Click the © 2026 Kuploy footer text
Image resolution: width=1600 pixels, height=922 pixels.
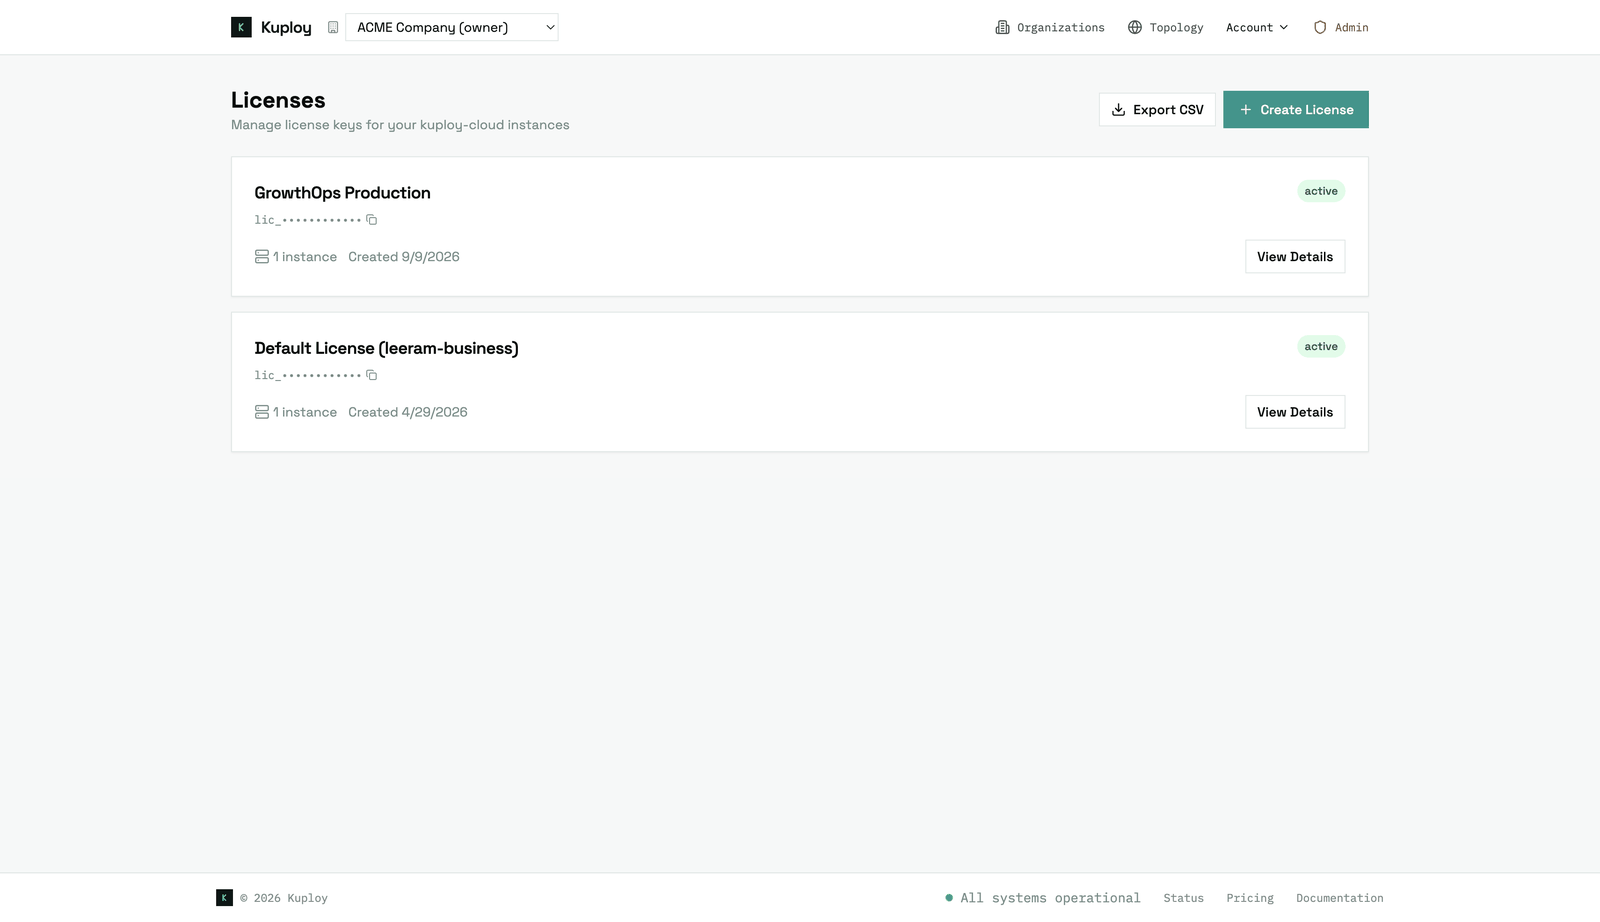tap(284, 898)
